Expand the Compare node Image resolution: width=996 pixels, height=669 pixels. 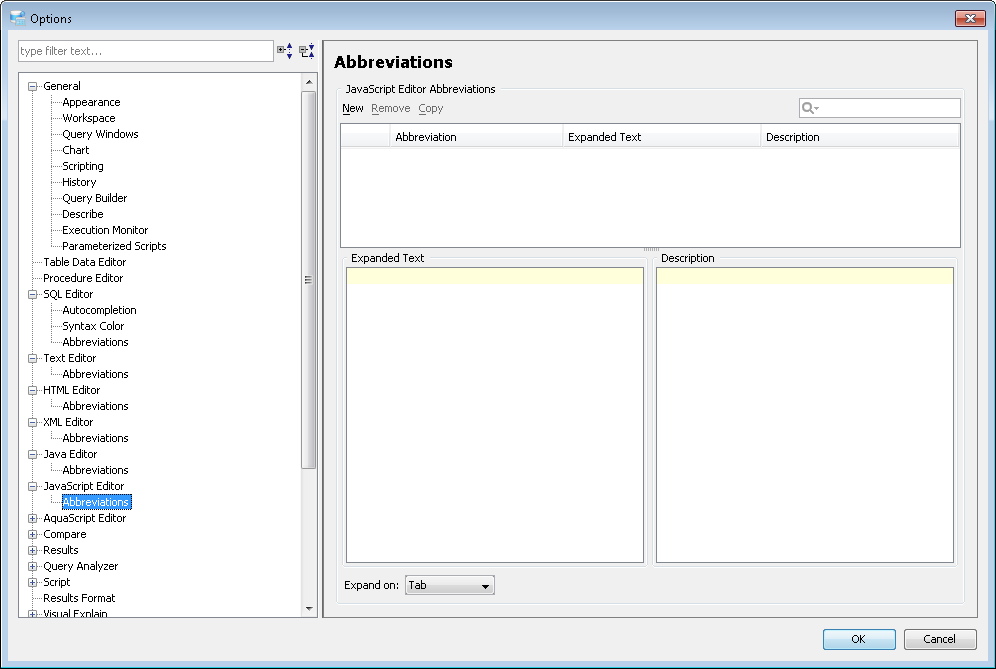pos(32,534)
